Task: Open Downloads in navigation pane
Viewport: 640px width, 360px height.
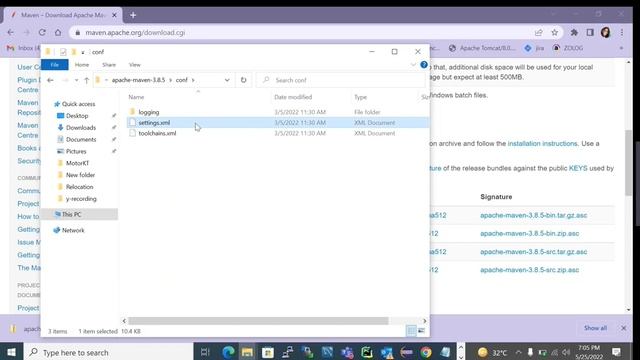Action: pyautogui.click(x=81, y=128)
